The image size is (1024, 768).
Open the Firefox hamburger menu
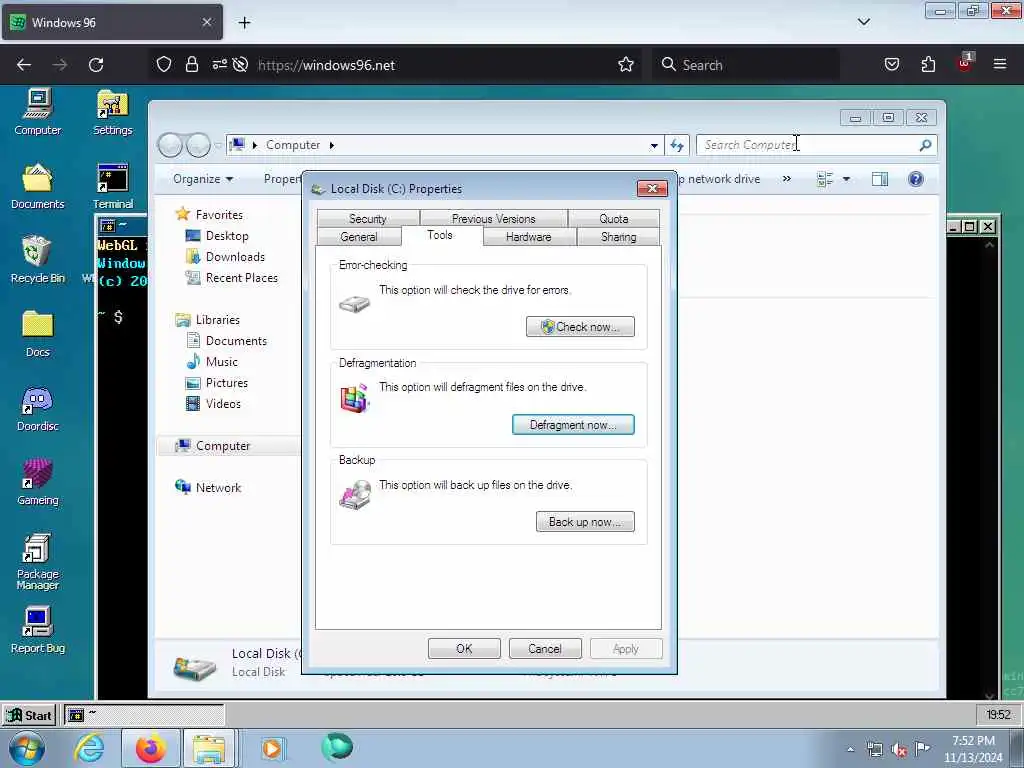click(999, 65)
